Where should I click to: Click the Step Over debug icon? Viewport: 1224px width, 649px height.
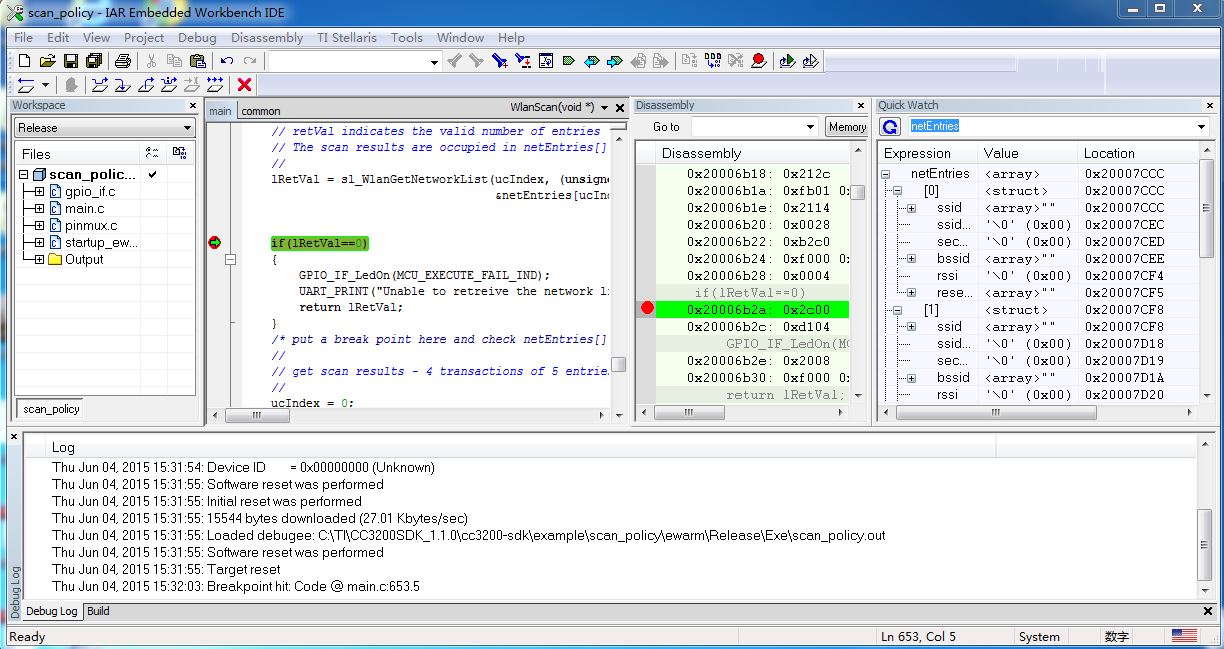[100, 85]
